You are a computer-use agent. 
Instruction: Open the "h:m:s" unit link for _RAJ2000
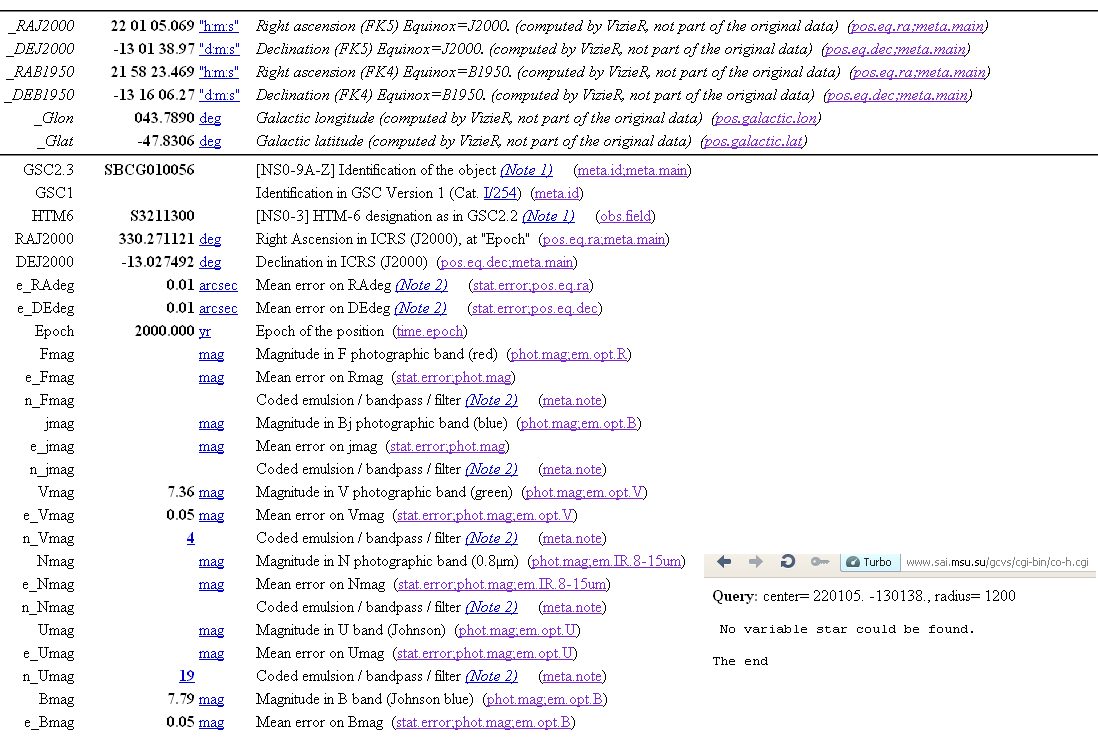[219, 26]
